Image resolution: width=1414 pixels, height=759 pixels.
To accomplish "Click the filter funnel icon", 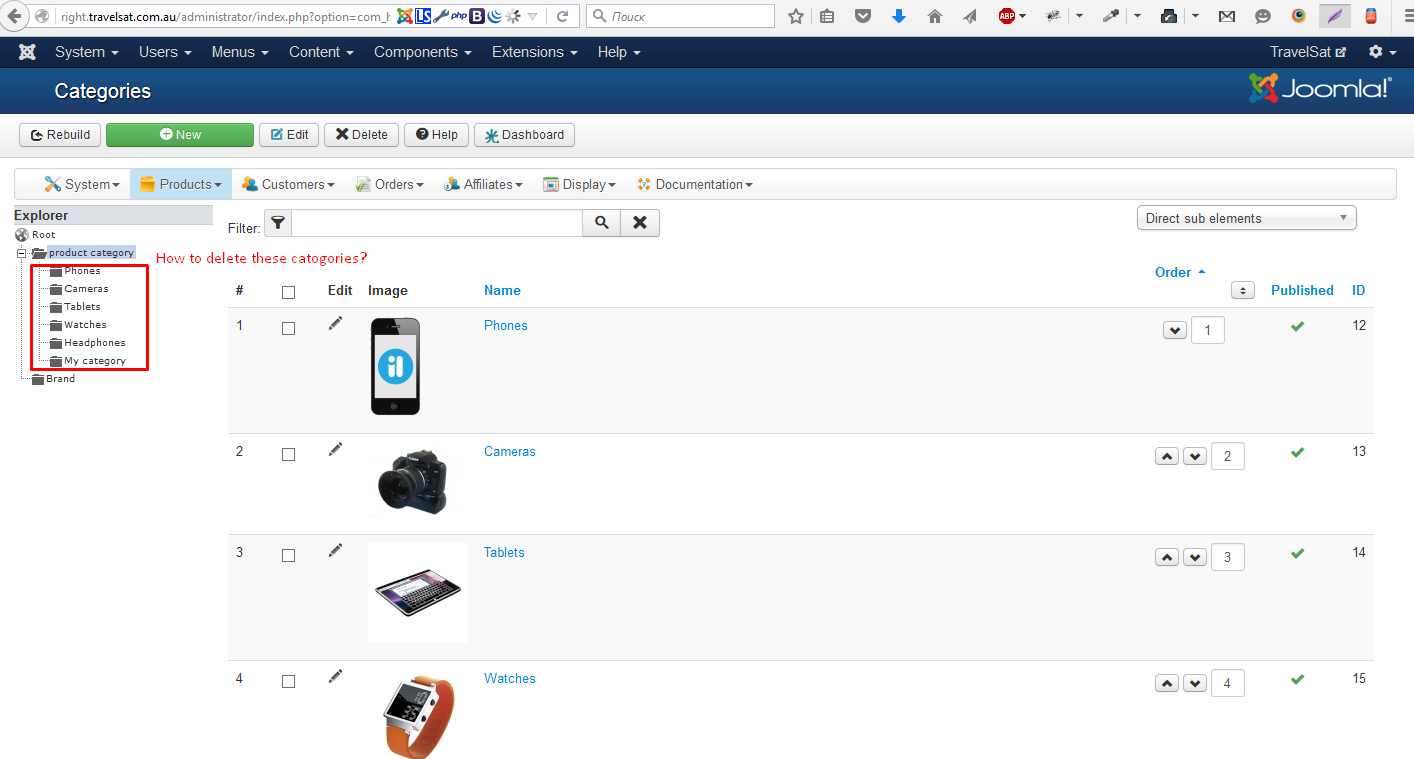I will [278, 223].
